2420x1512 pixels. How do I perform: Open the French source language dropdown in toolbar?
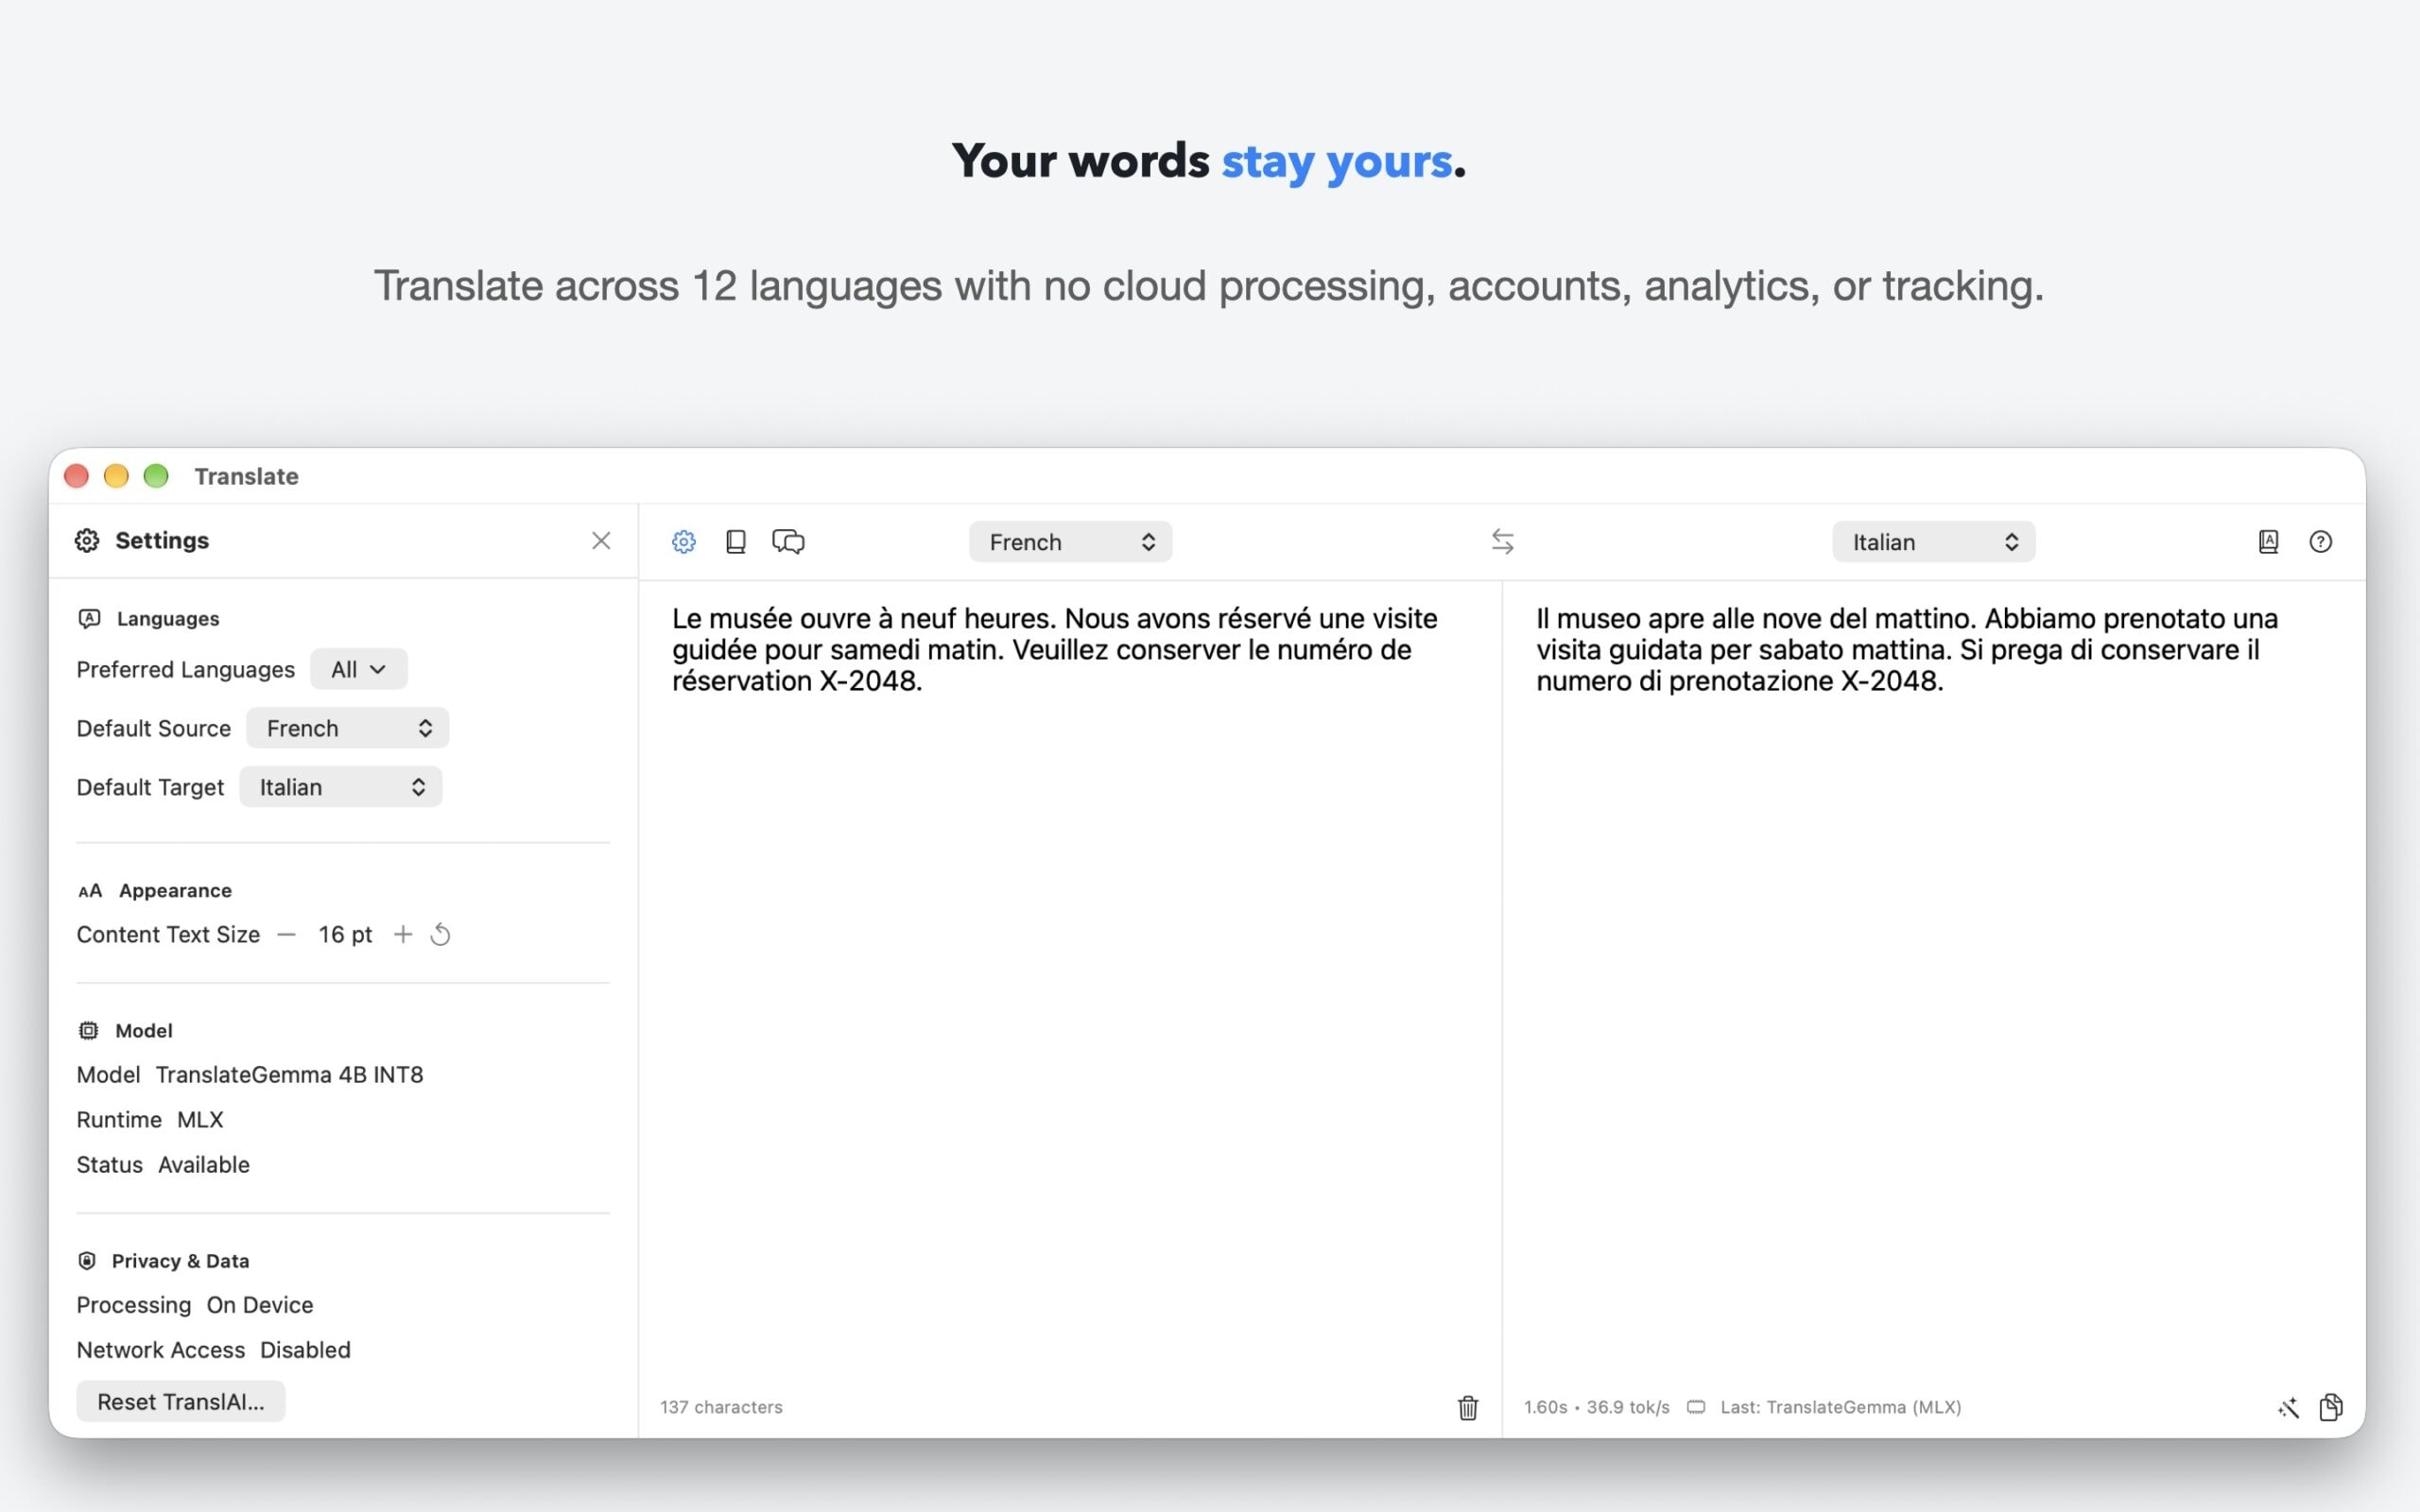[1070, 541]
